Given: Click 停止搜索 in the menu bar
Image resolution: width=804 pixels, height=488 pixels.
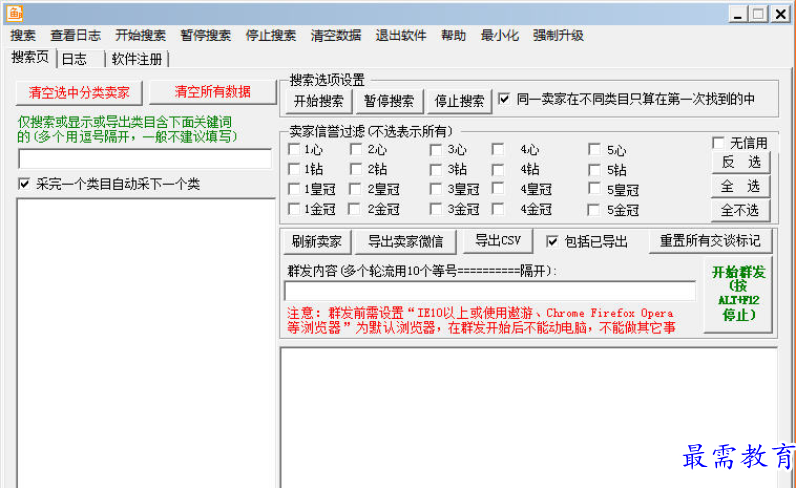Looking at the screenshot, I should tap(271, 35).
